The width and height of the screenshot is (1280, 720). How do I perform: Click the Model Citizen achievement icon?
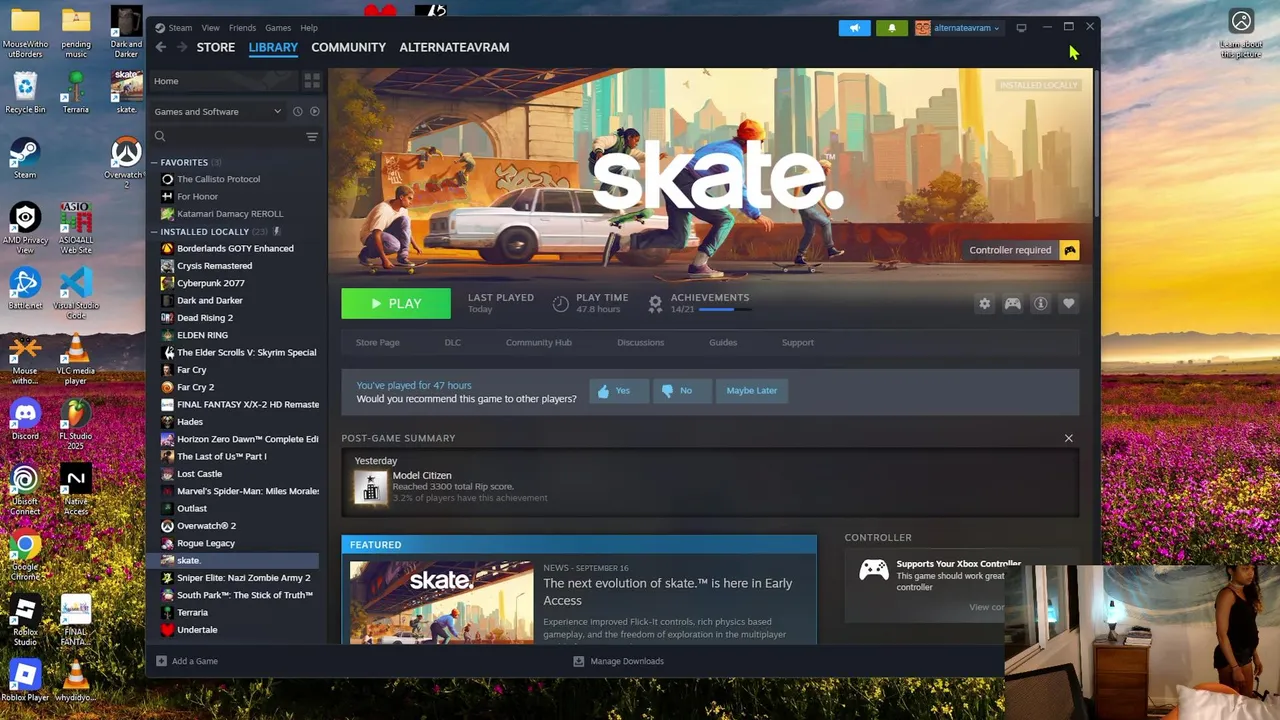point(371,487)
